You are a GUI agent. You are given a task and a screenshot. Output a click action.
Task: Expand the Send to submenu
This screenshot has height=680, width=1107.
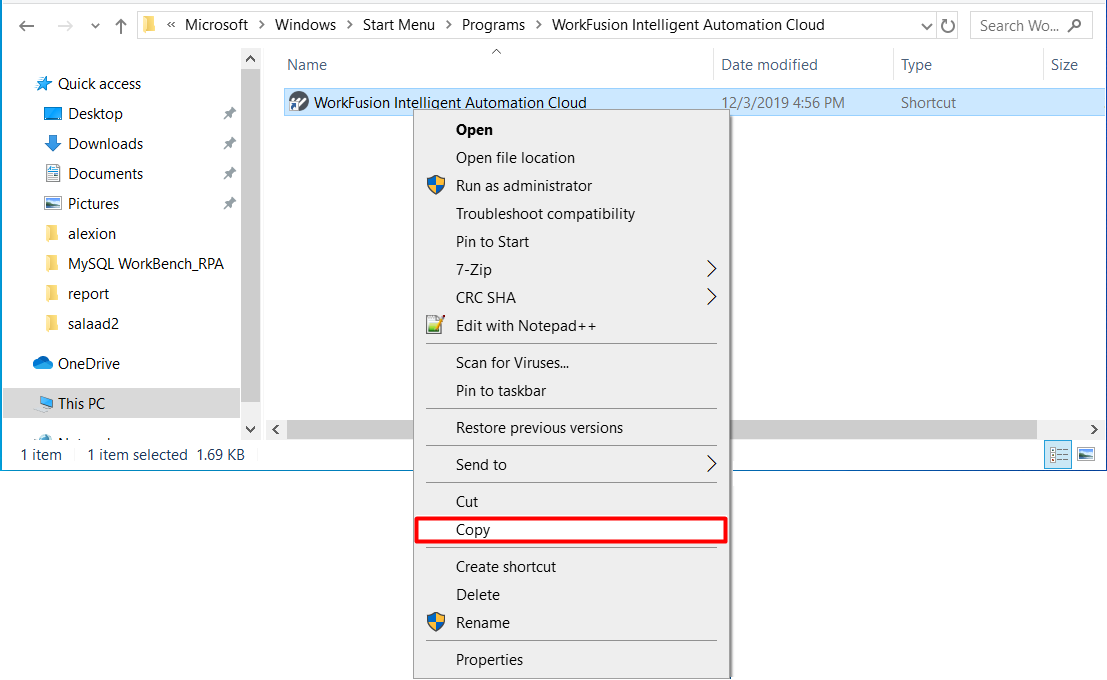point(571,465)
